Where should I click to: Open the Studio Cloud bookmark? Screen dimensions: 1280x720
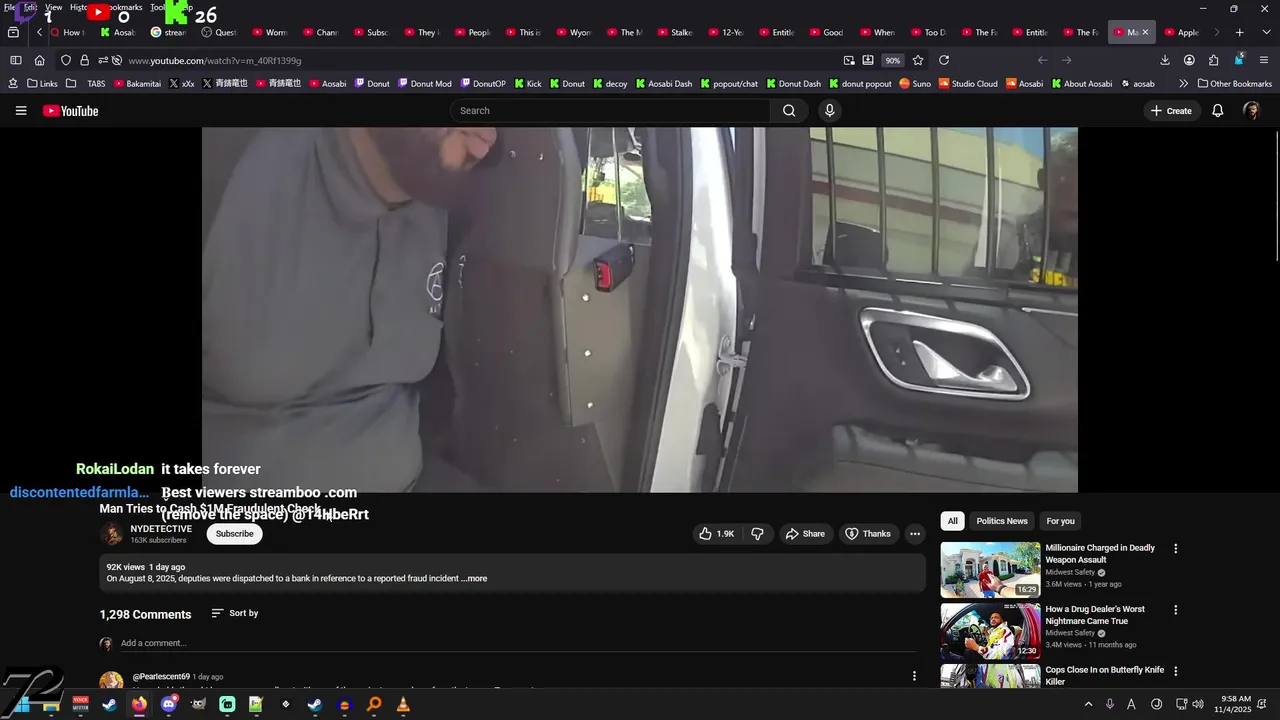[967, 84]
